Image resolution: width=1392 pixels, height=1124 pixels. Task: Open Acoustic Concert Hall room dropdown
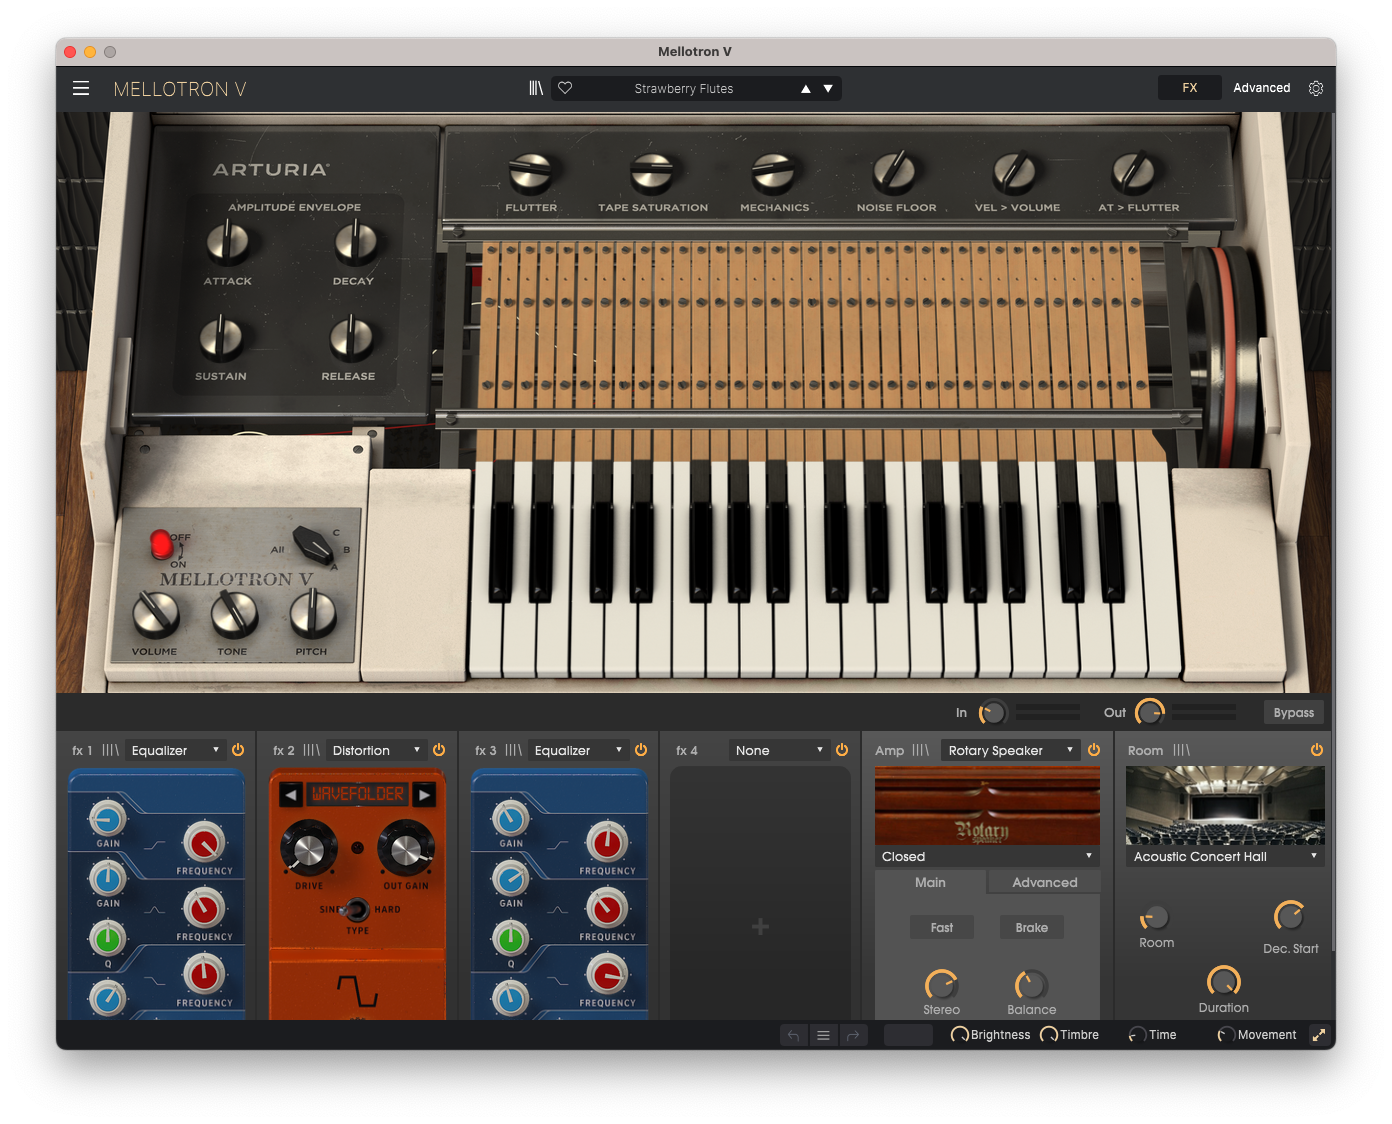coord(1225,857)
